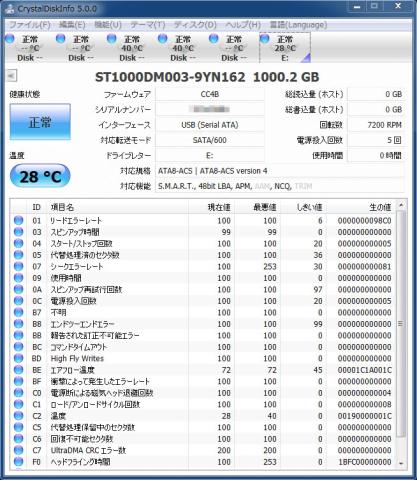Image resolution: width=417 pixels, height=480 pixels.
Task: Click the status icon of row 01 リードエラーレート
Action: pyautogui.click(x=19, y=220)
